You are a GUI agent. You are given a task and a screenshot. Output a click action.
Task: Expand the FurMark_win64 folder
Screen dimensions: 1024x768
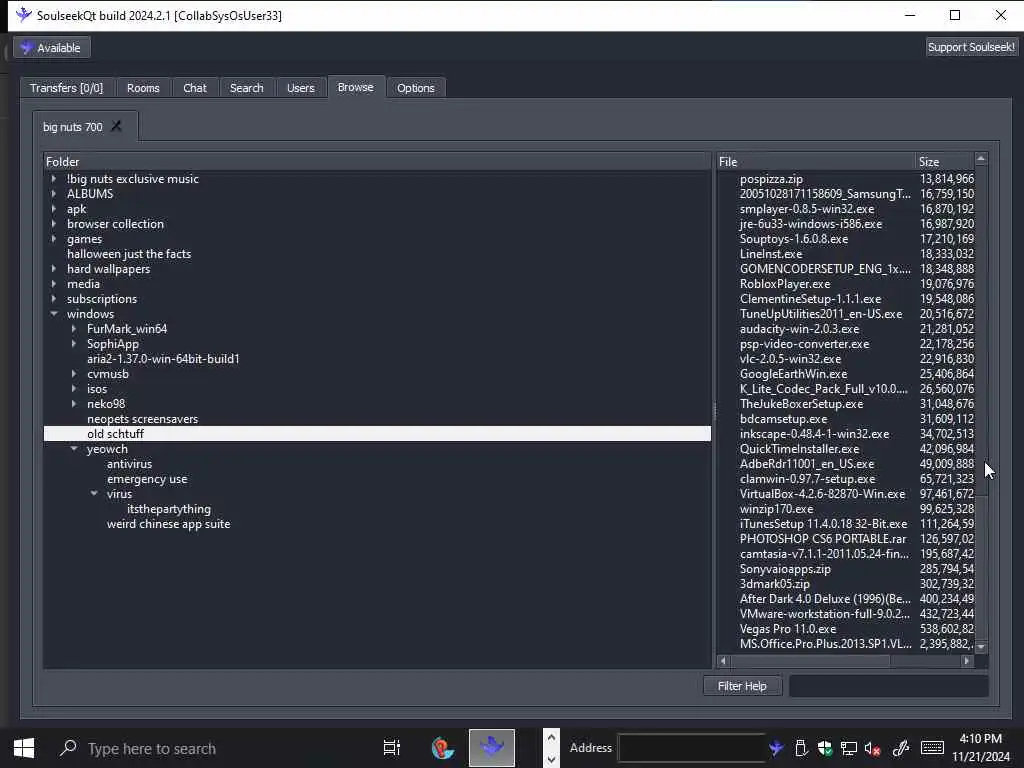(74, 329)
